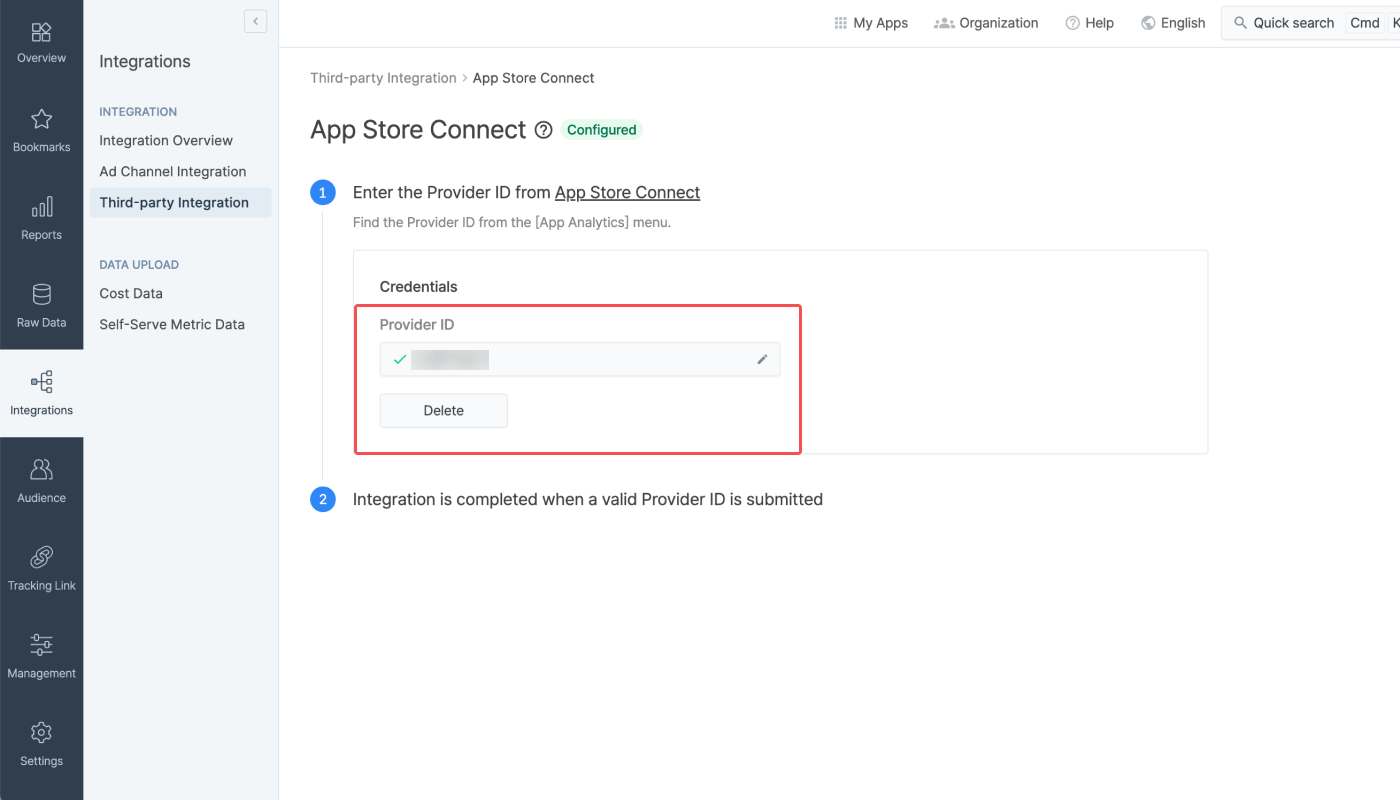Open Bookmarks star icon
Screen dimensions: 1400x800
41,119
